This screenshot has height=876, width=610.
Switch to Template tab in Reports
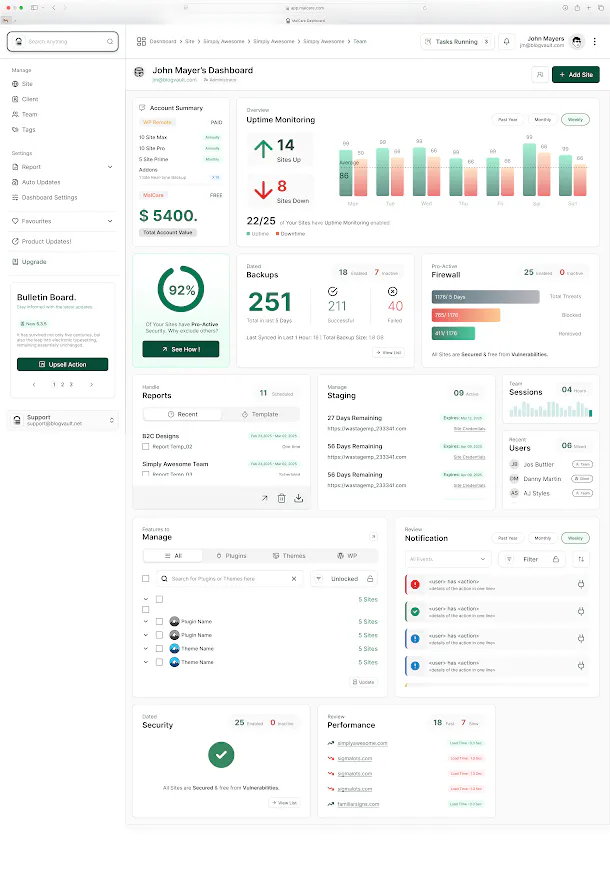pyautogui.click(x=260, y=415)
